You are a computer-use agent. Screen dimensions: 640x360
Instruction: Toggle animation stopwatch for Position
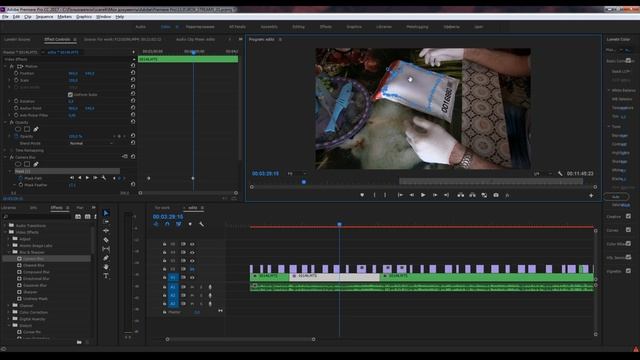click(x=16, y=73)
